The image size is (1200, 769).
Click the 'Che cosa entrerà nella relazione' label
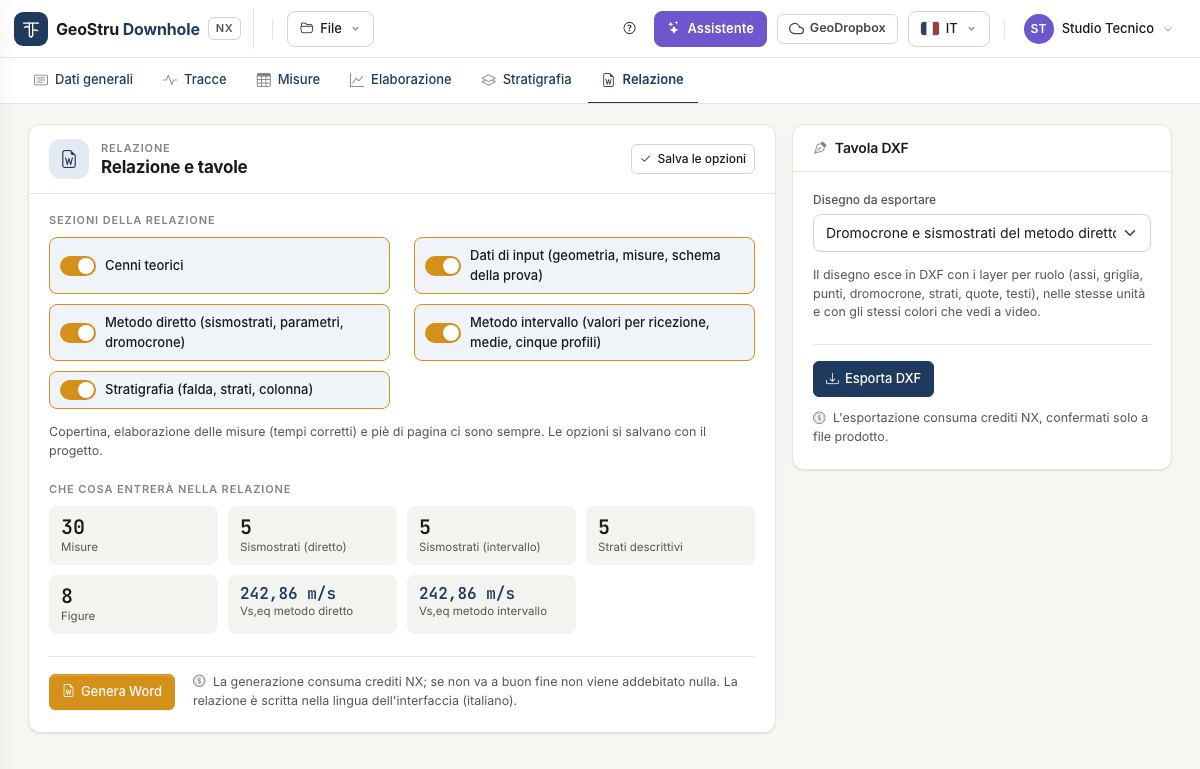(170, 489)
